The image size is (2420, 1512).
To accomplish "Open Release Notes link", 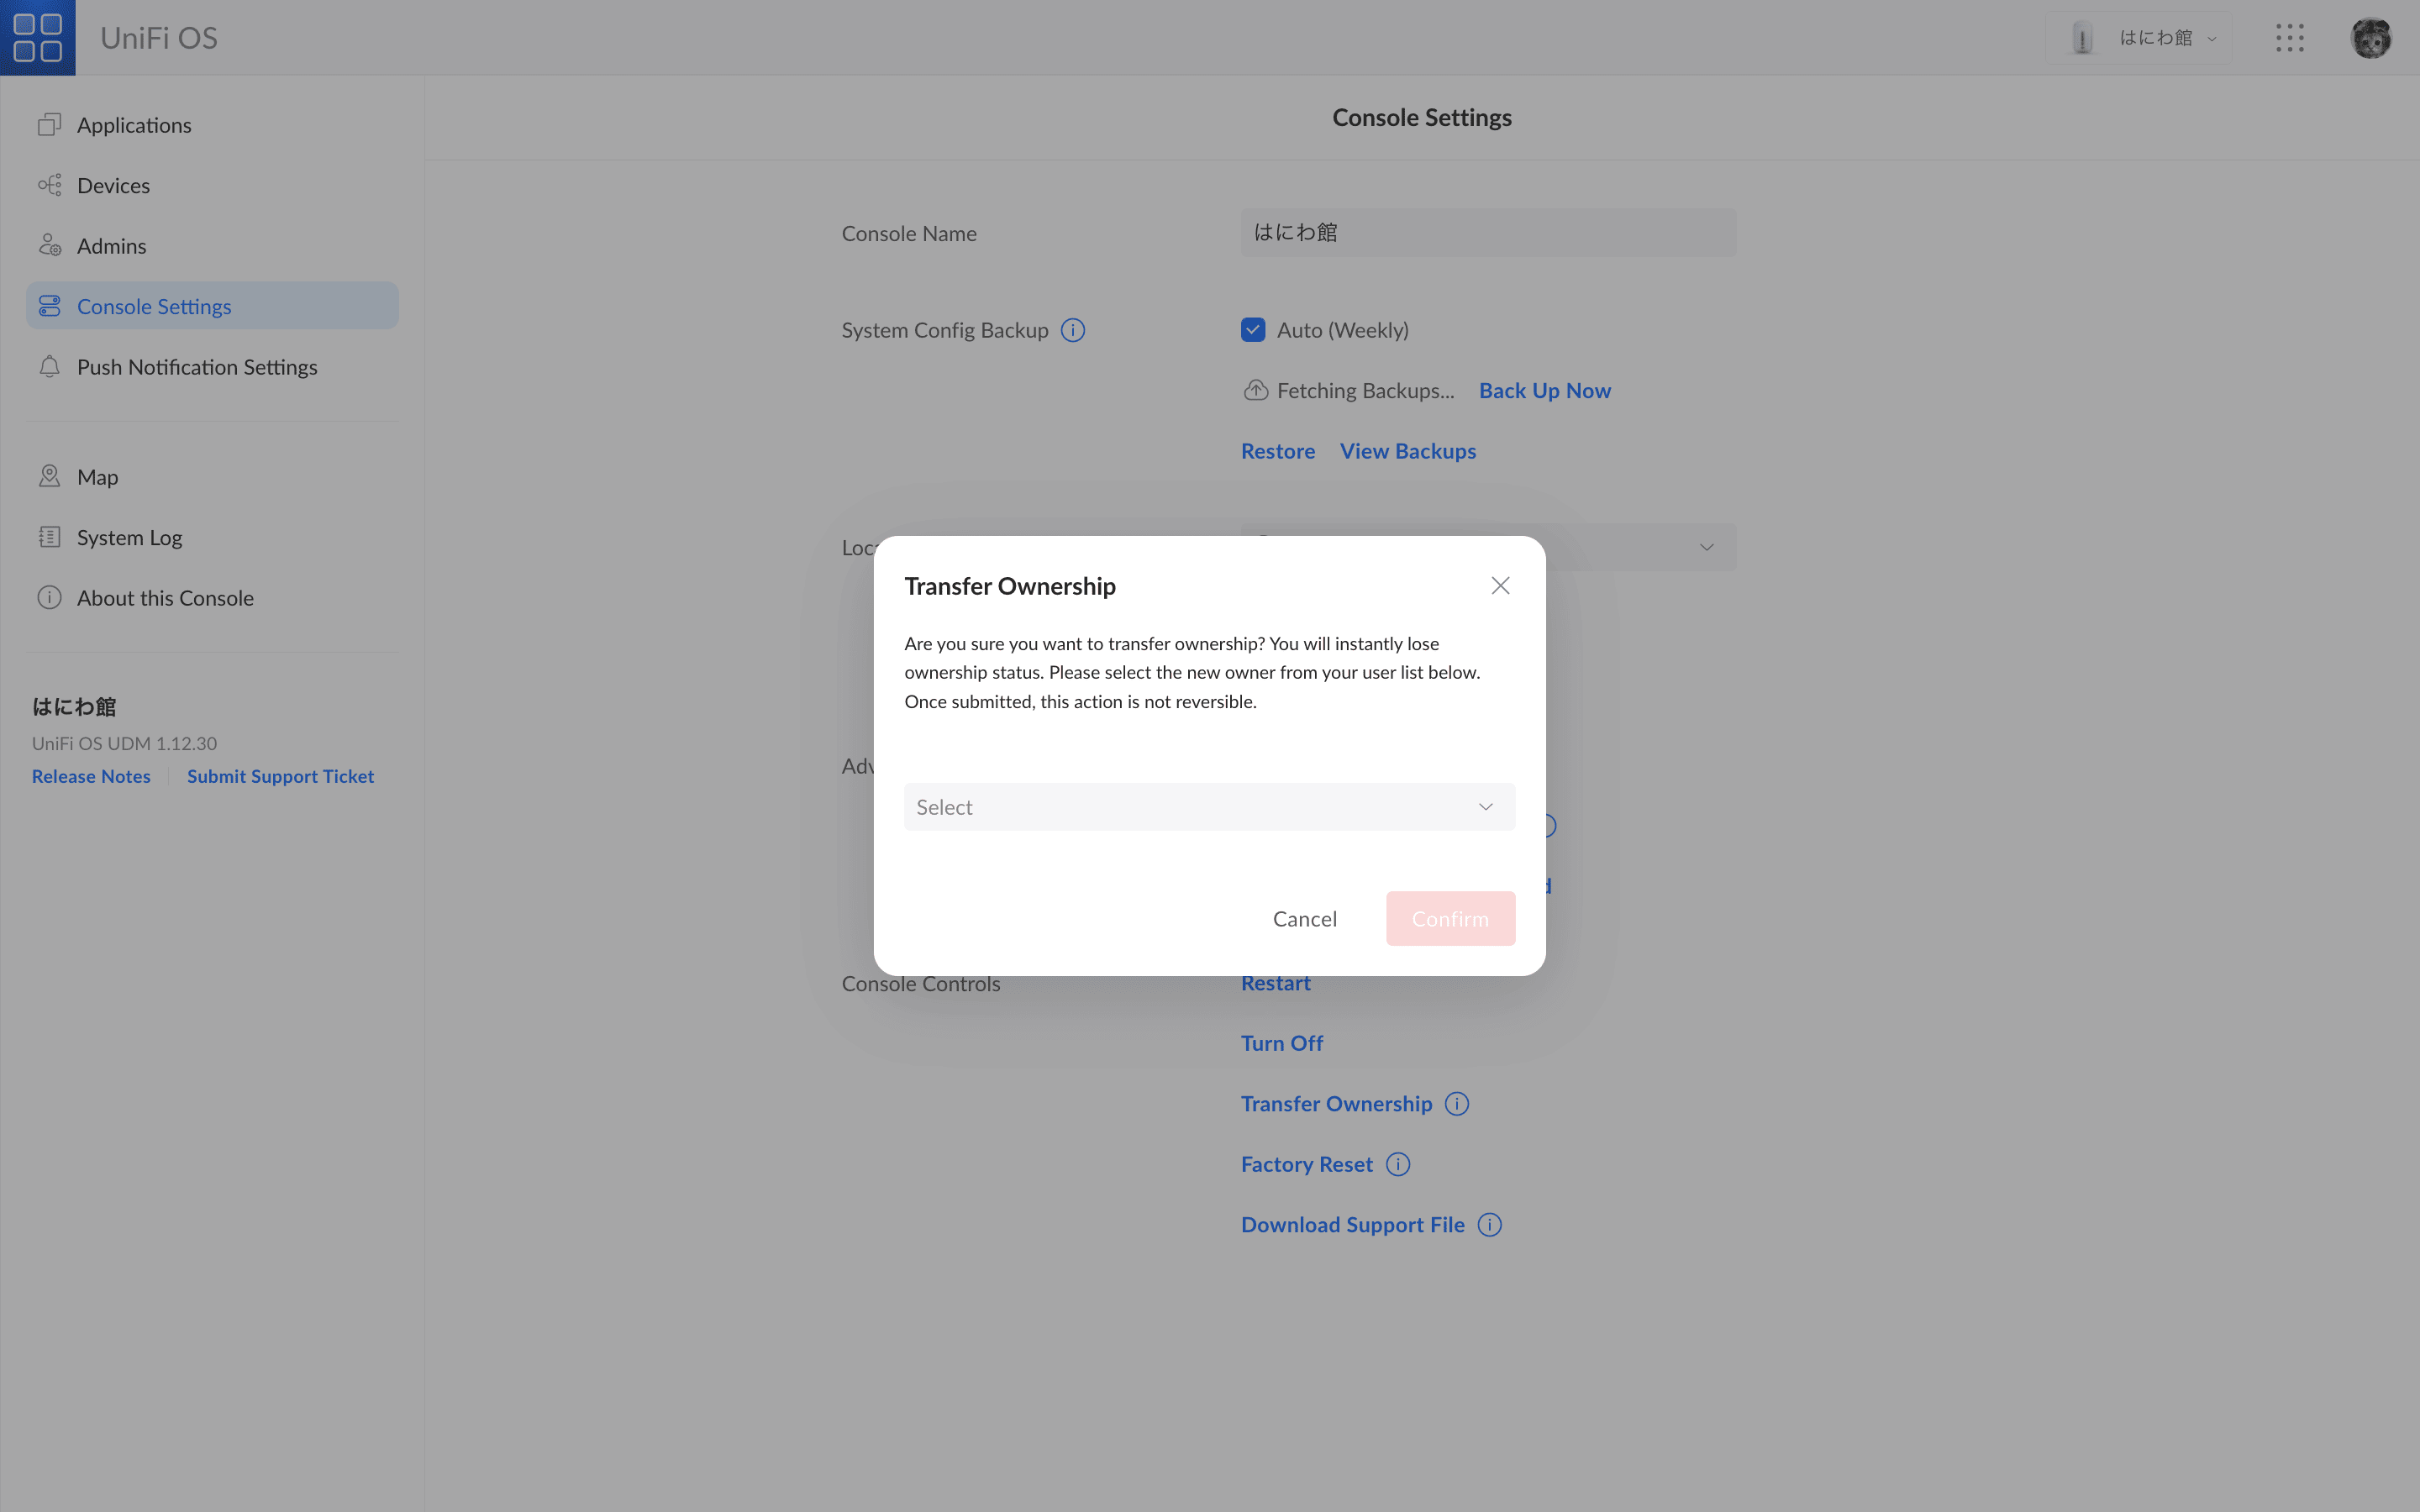I will click(x=91, y=776).
